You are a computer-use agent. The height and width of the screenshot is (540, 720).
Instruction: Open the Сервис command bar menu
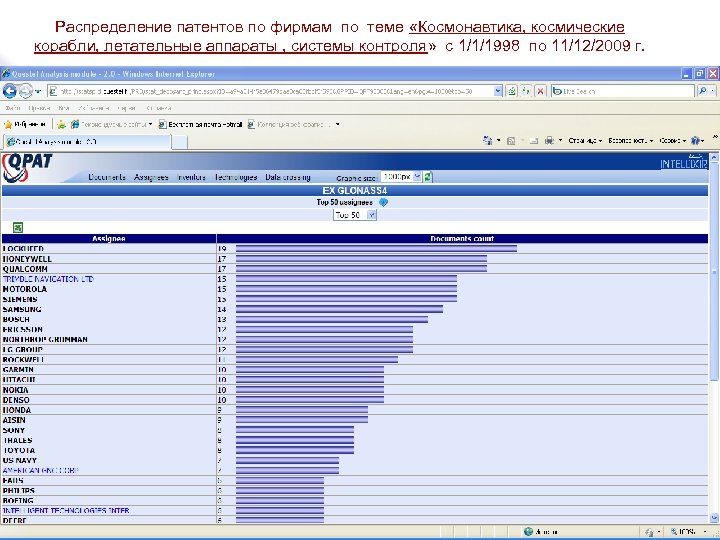[x=672, y=141]
